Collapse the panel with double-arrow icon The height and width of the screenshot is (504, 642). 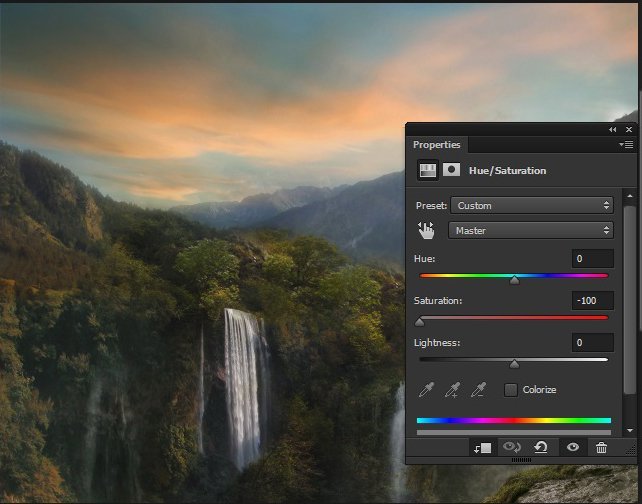[612, 130]
